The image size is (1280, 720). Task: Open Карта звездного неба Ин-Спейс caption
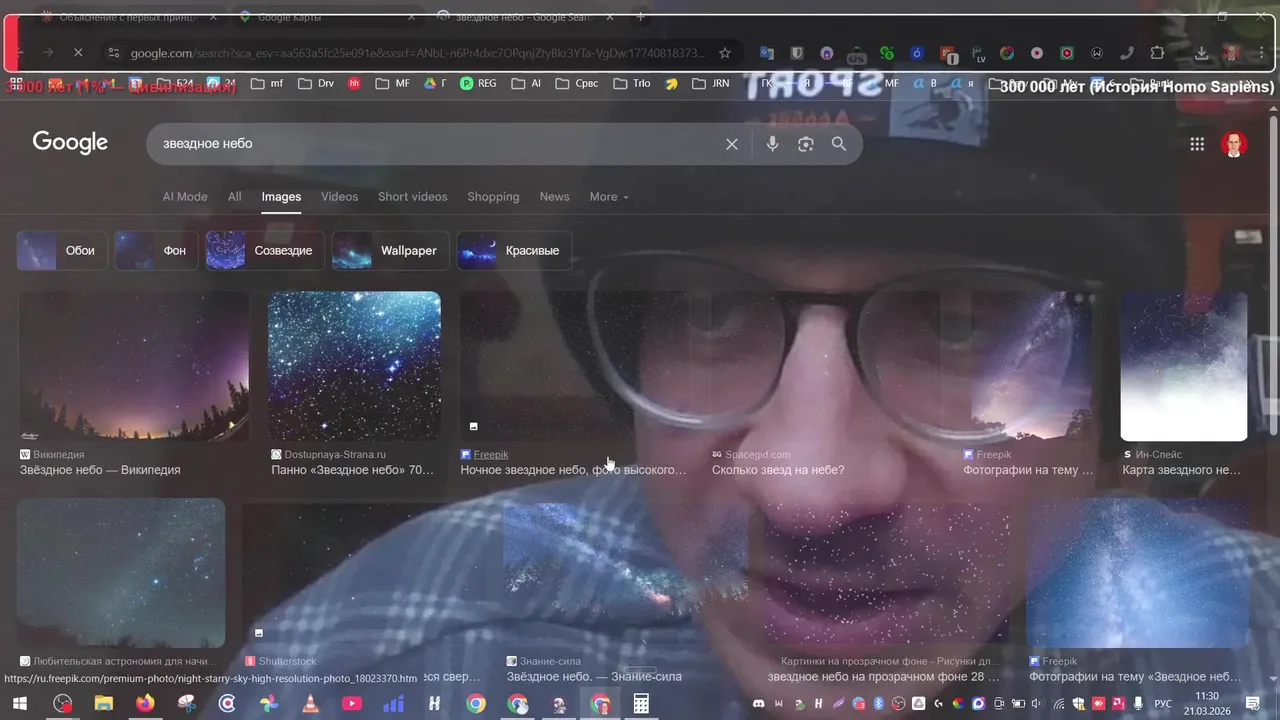pos(1181,470)
